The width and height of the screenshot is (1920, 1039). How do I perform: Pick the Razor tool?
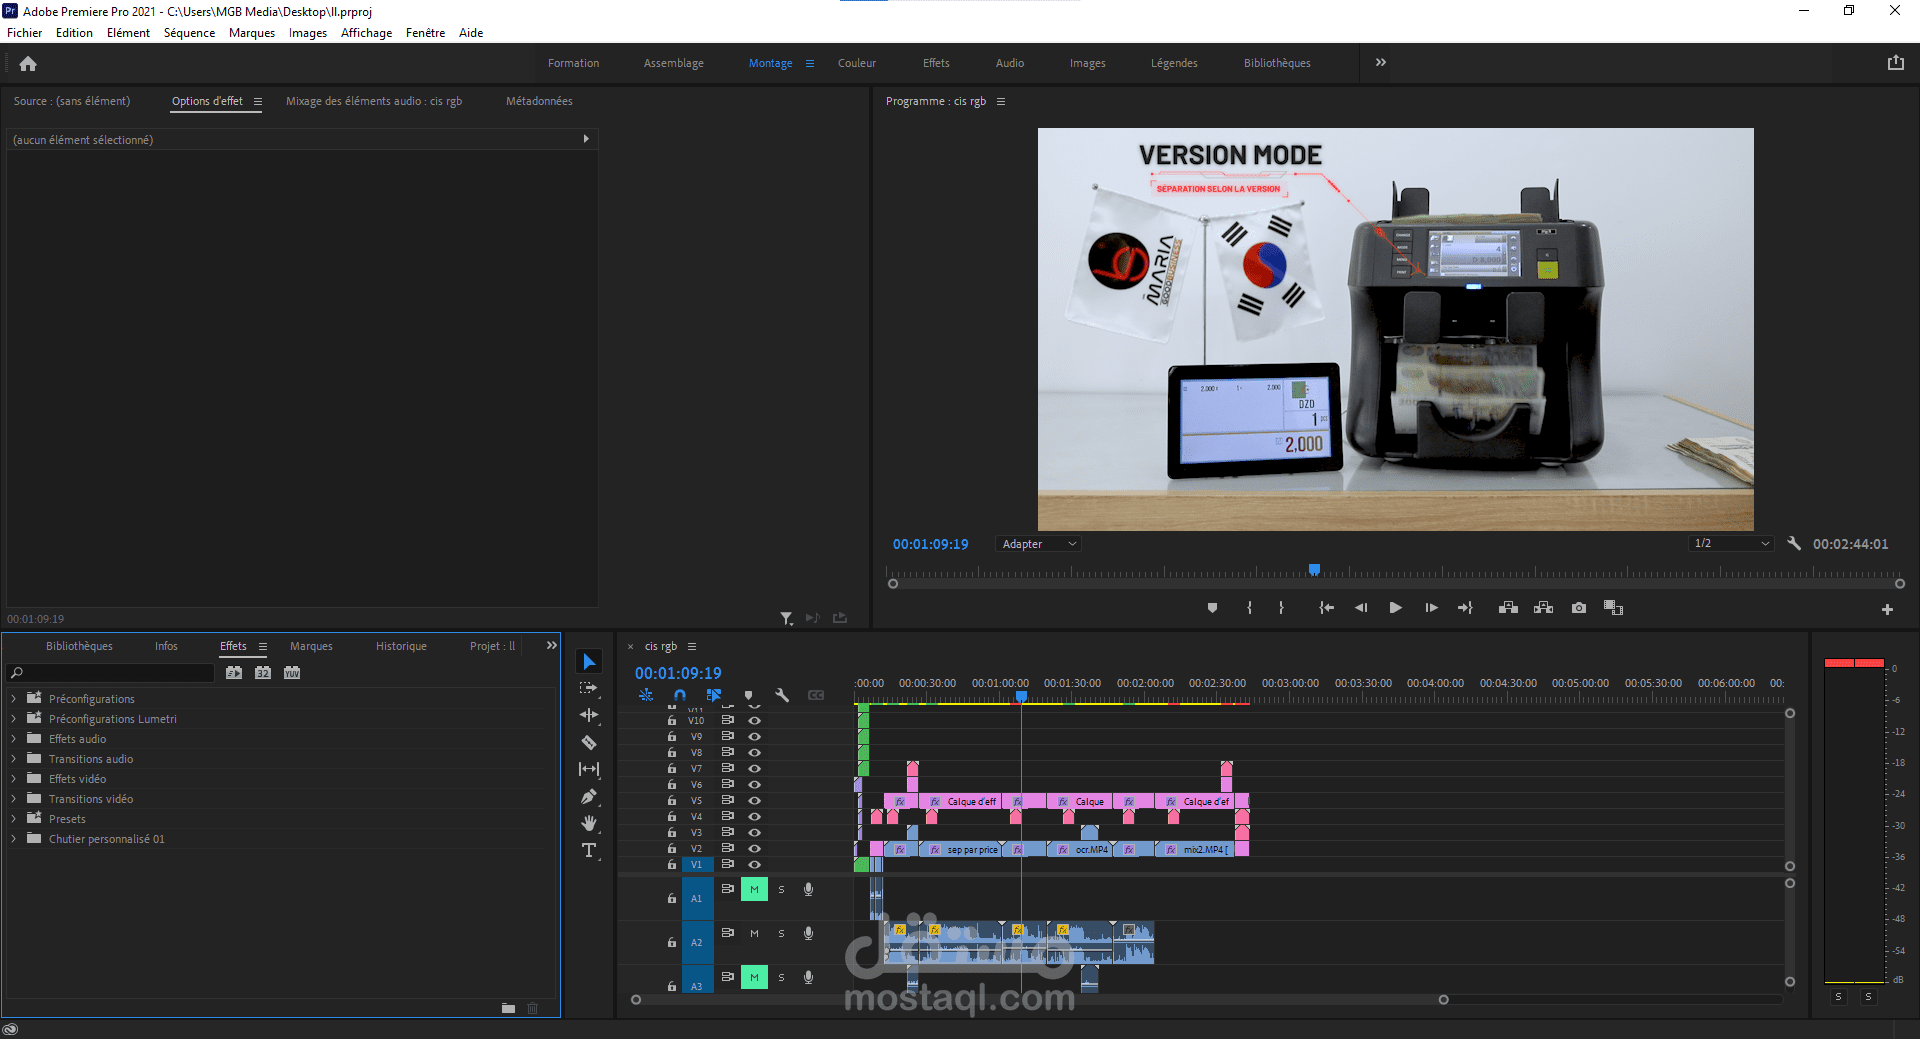589,742
